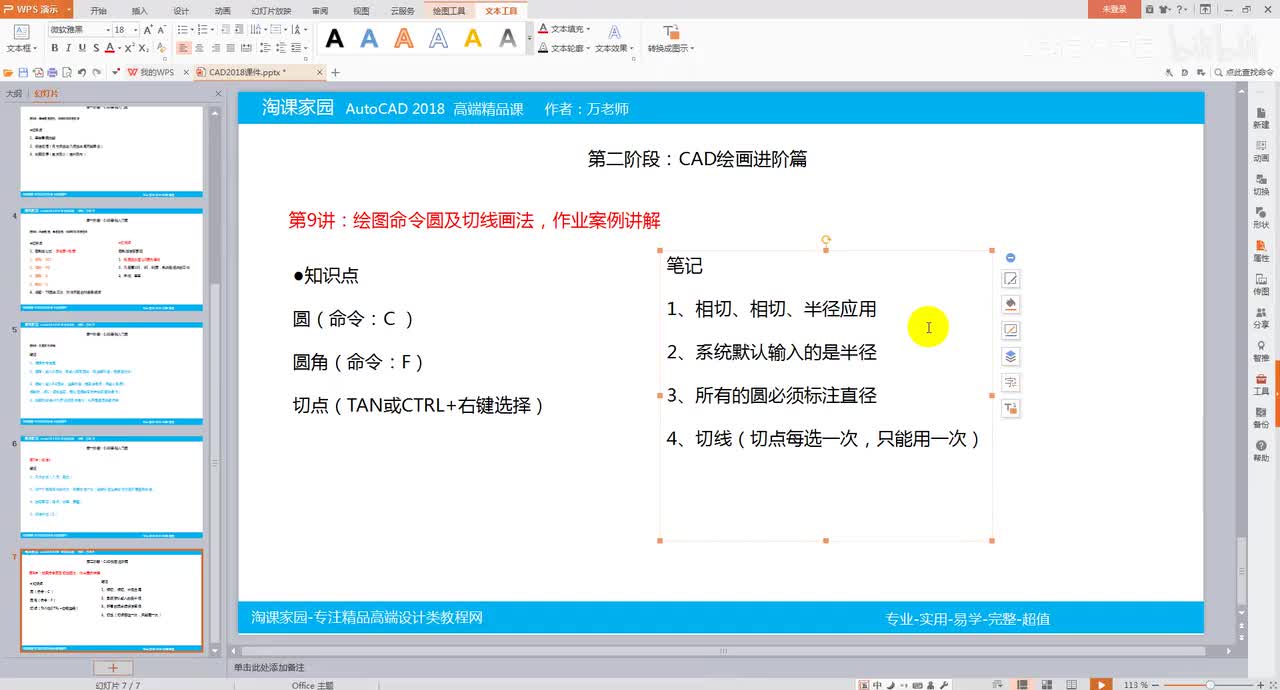This screenshot has height=690, width=1280.
Task: Click the open folder icon
Action: (x=8, y=72)
